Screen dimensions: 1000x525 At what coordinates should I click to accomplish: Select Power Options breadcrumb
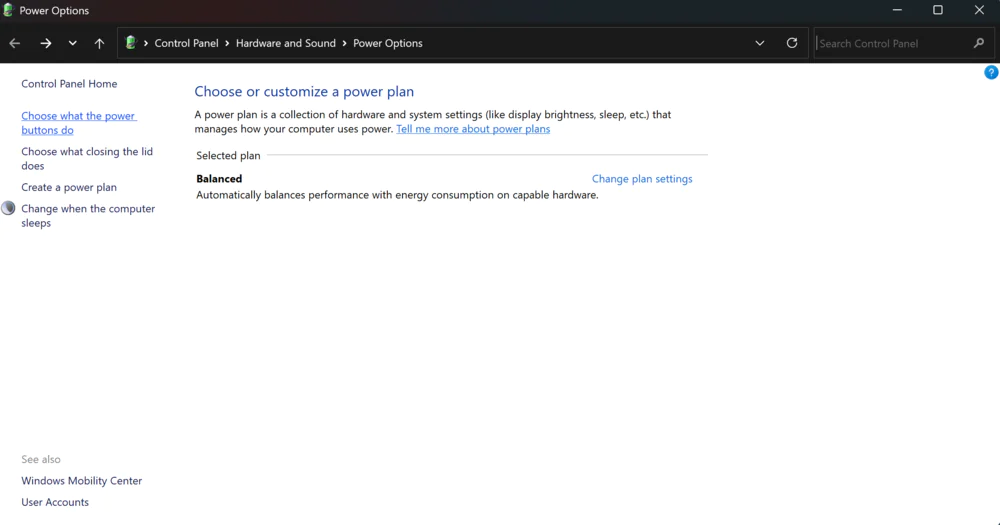388,43
